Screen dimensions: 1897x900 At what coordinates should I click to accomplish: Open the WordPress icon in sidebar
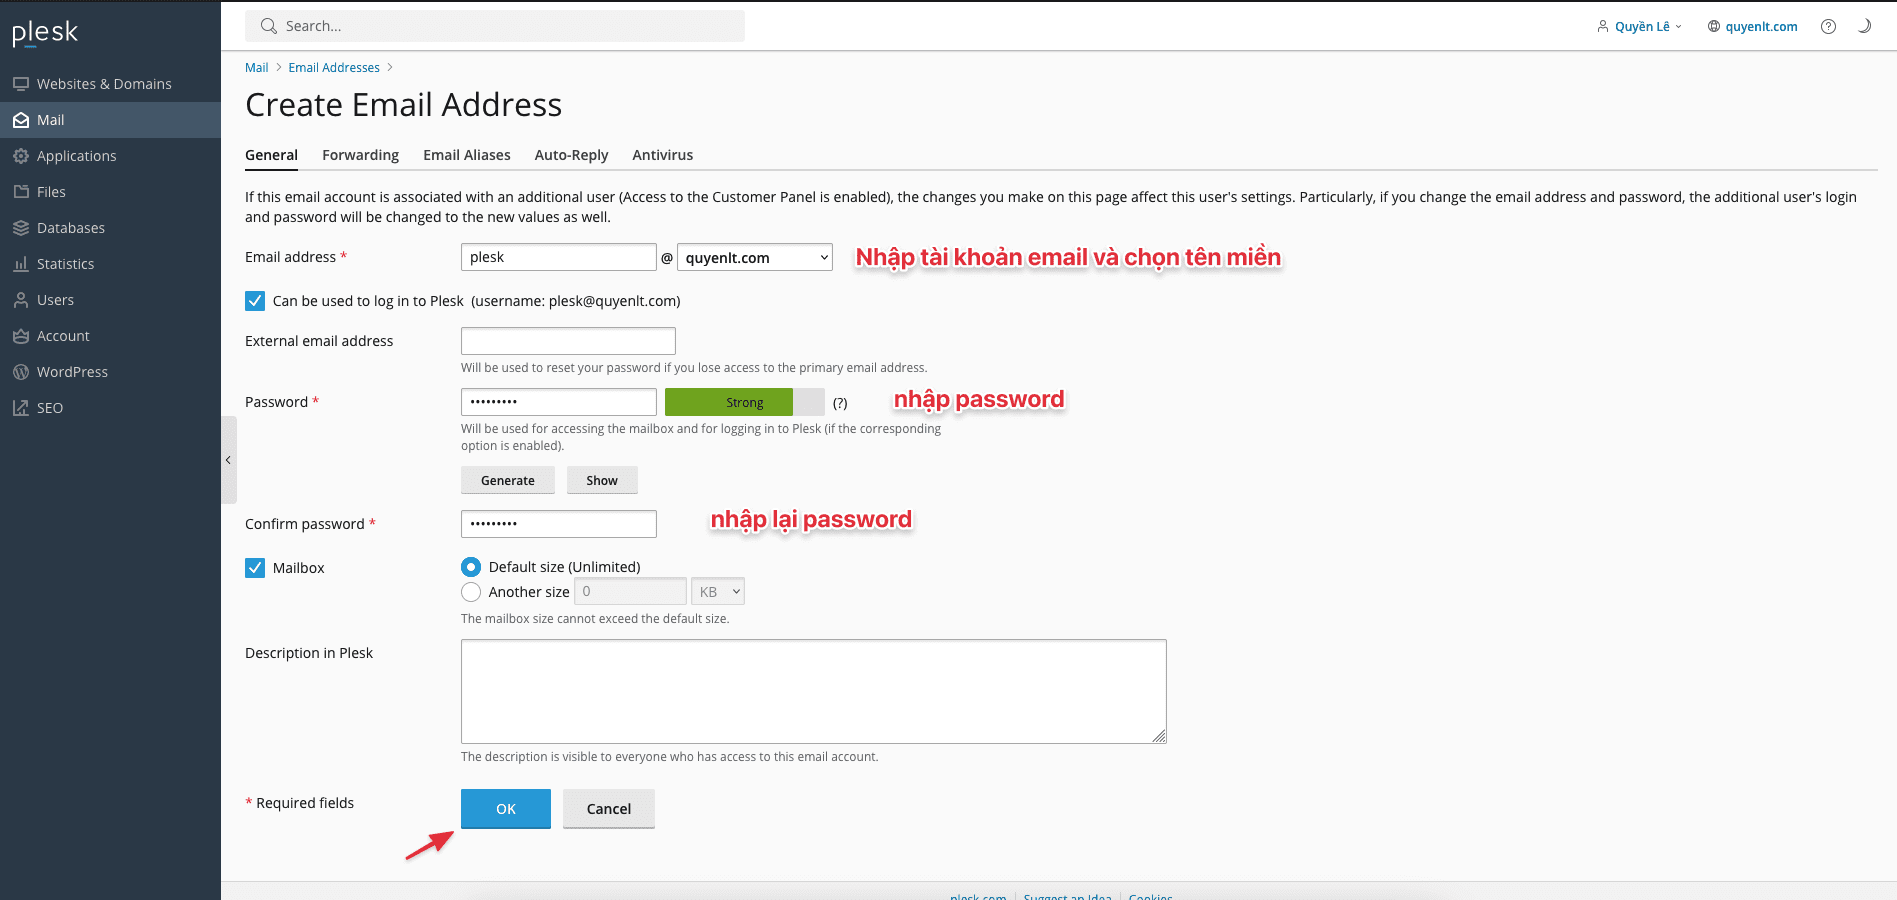(x=20, y=372)
